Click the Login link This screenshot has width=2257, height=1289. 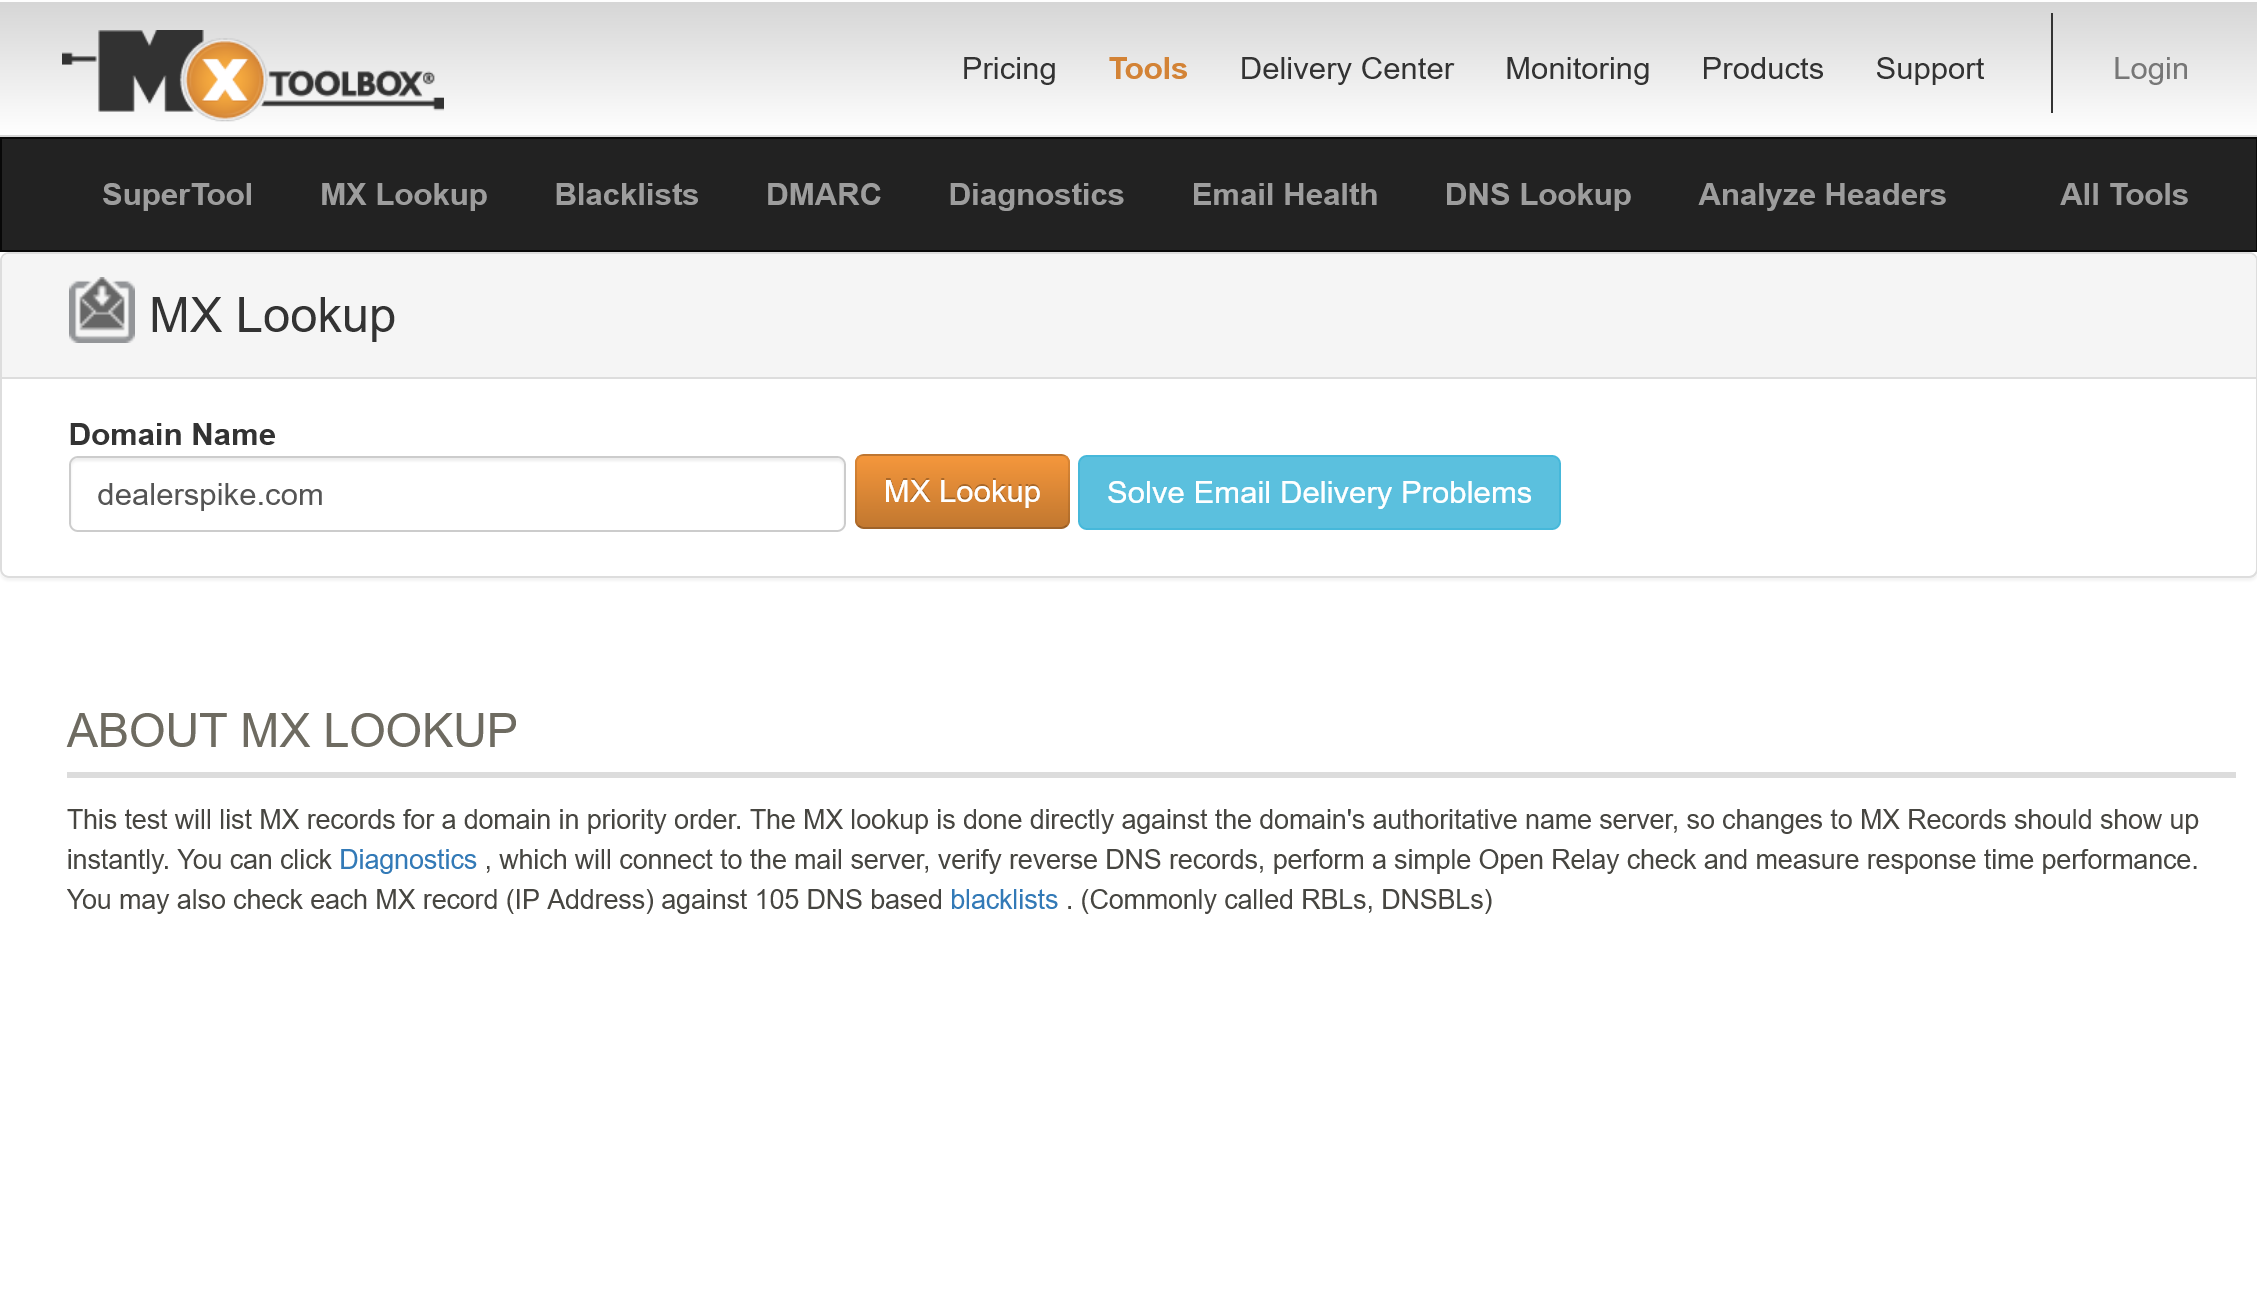2150,68
